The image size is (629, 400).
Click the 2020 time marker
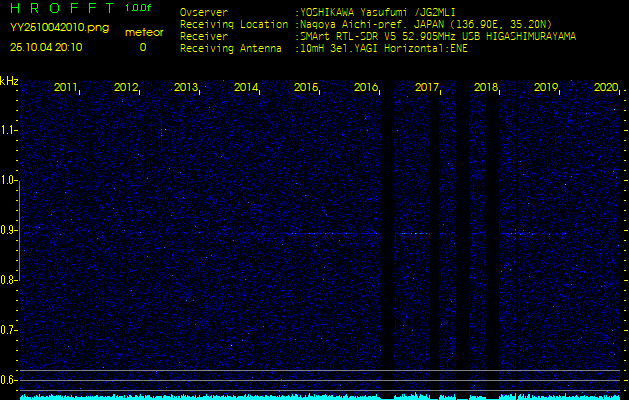tap(606, 87)
